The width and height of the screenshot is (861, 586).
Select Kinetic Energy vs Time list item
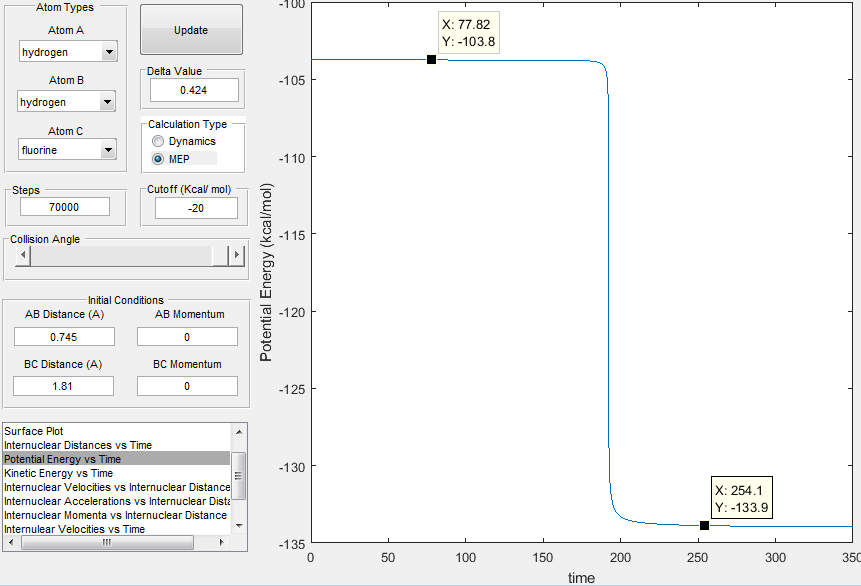click(116, 473)
